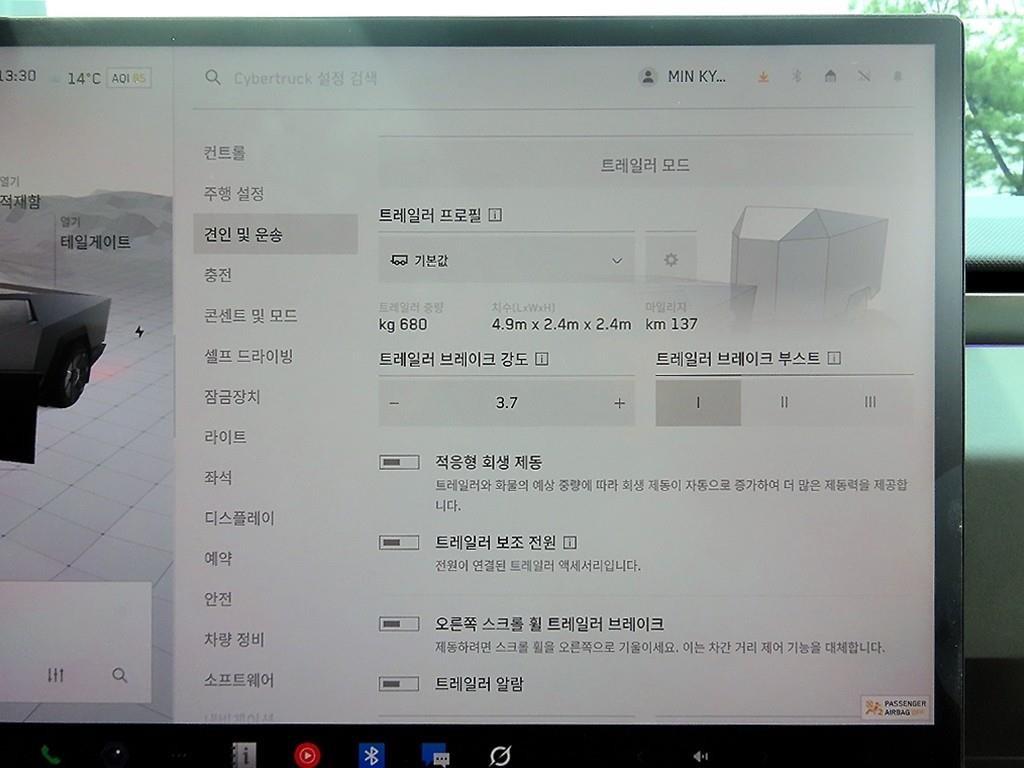The height and width of the screenshot is (768, 1024).
Task: Select 견인 및 운송 category
Action: 276,234
